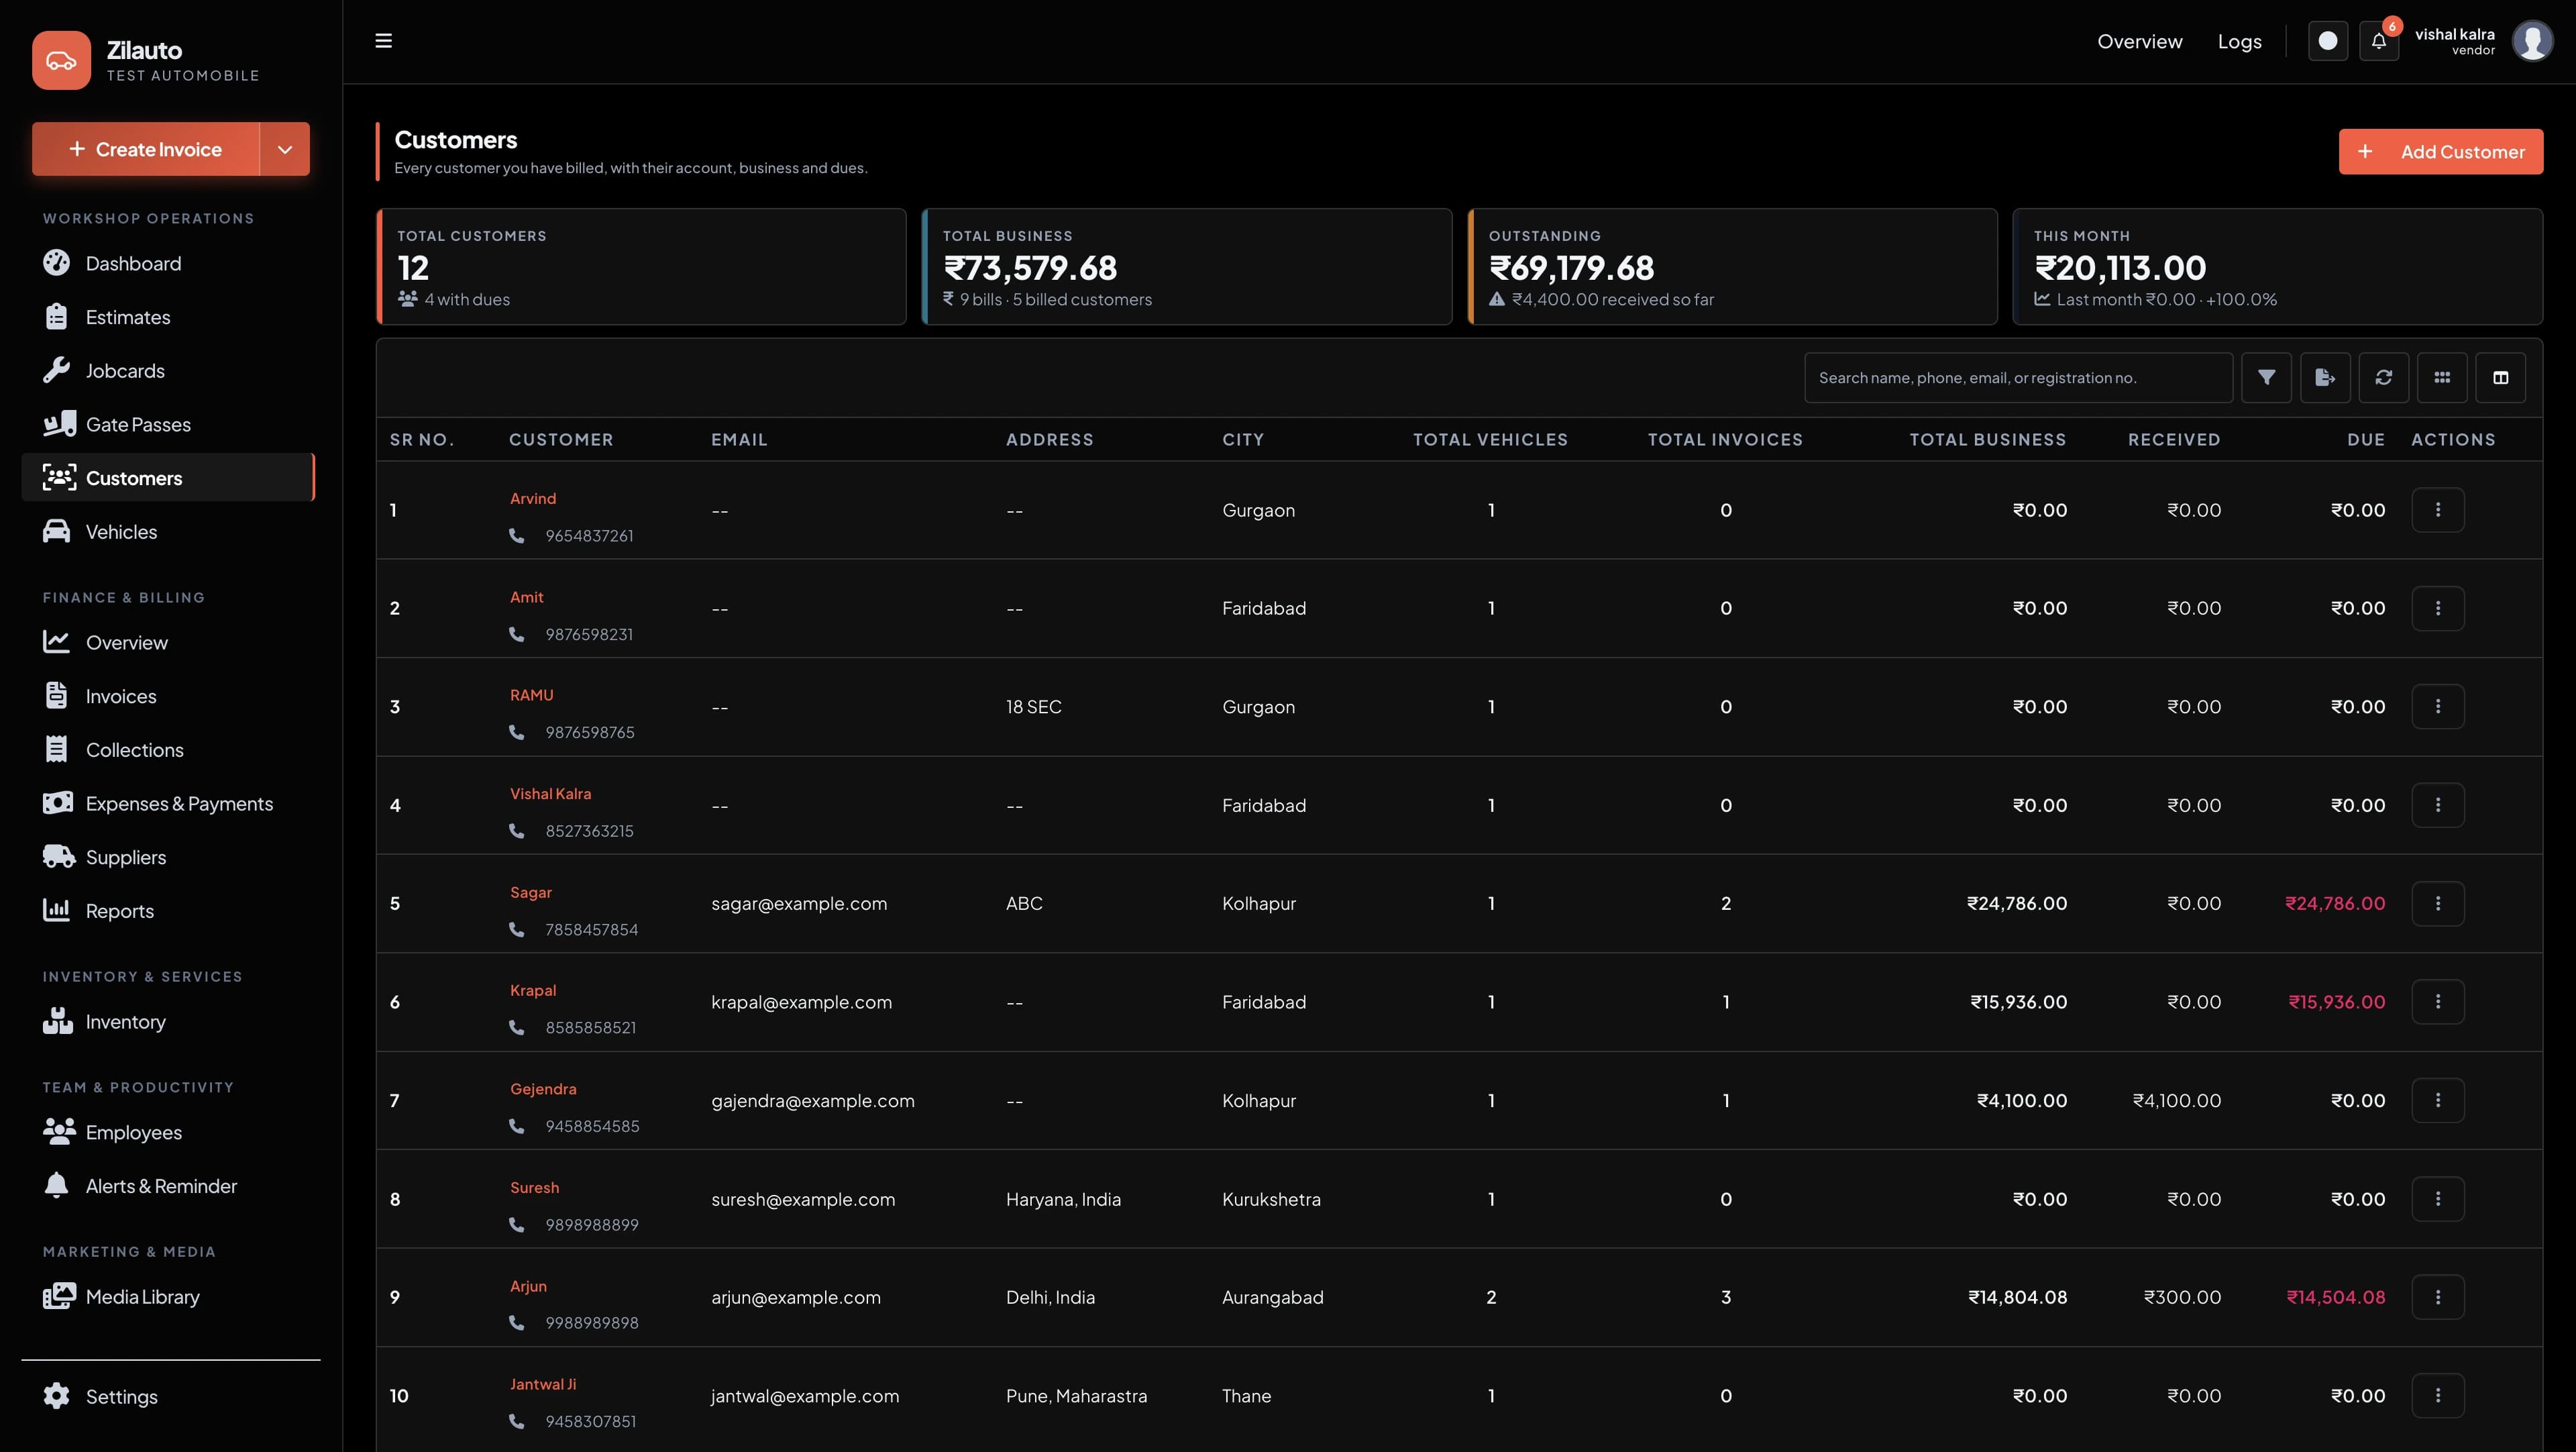Open Suppliers in the sidebar
This screenshot has width=2576, height=1452.
click(168, 857)
